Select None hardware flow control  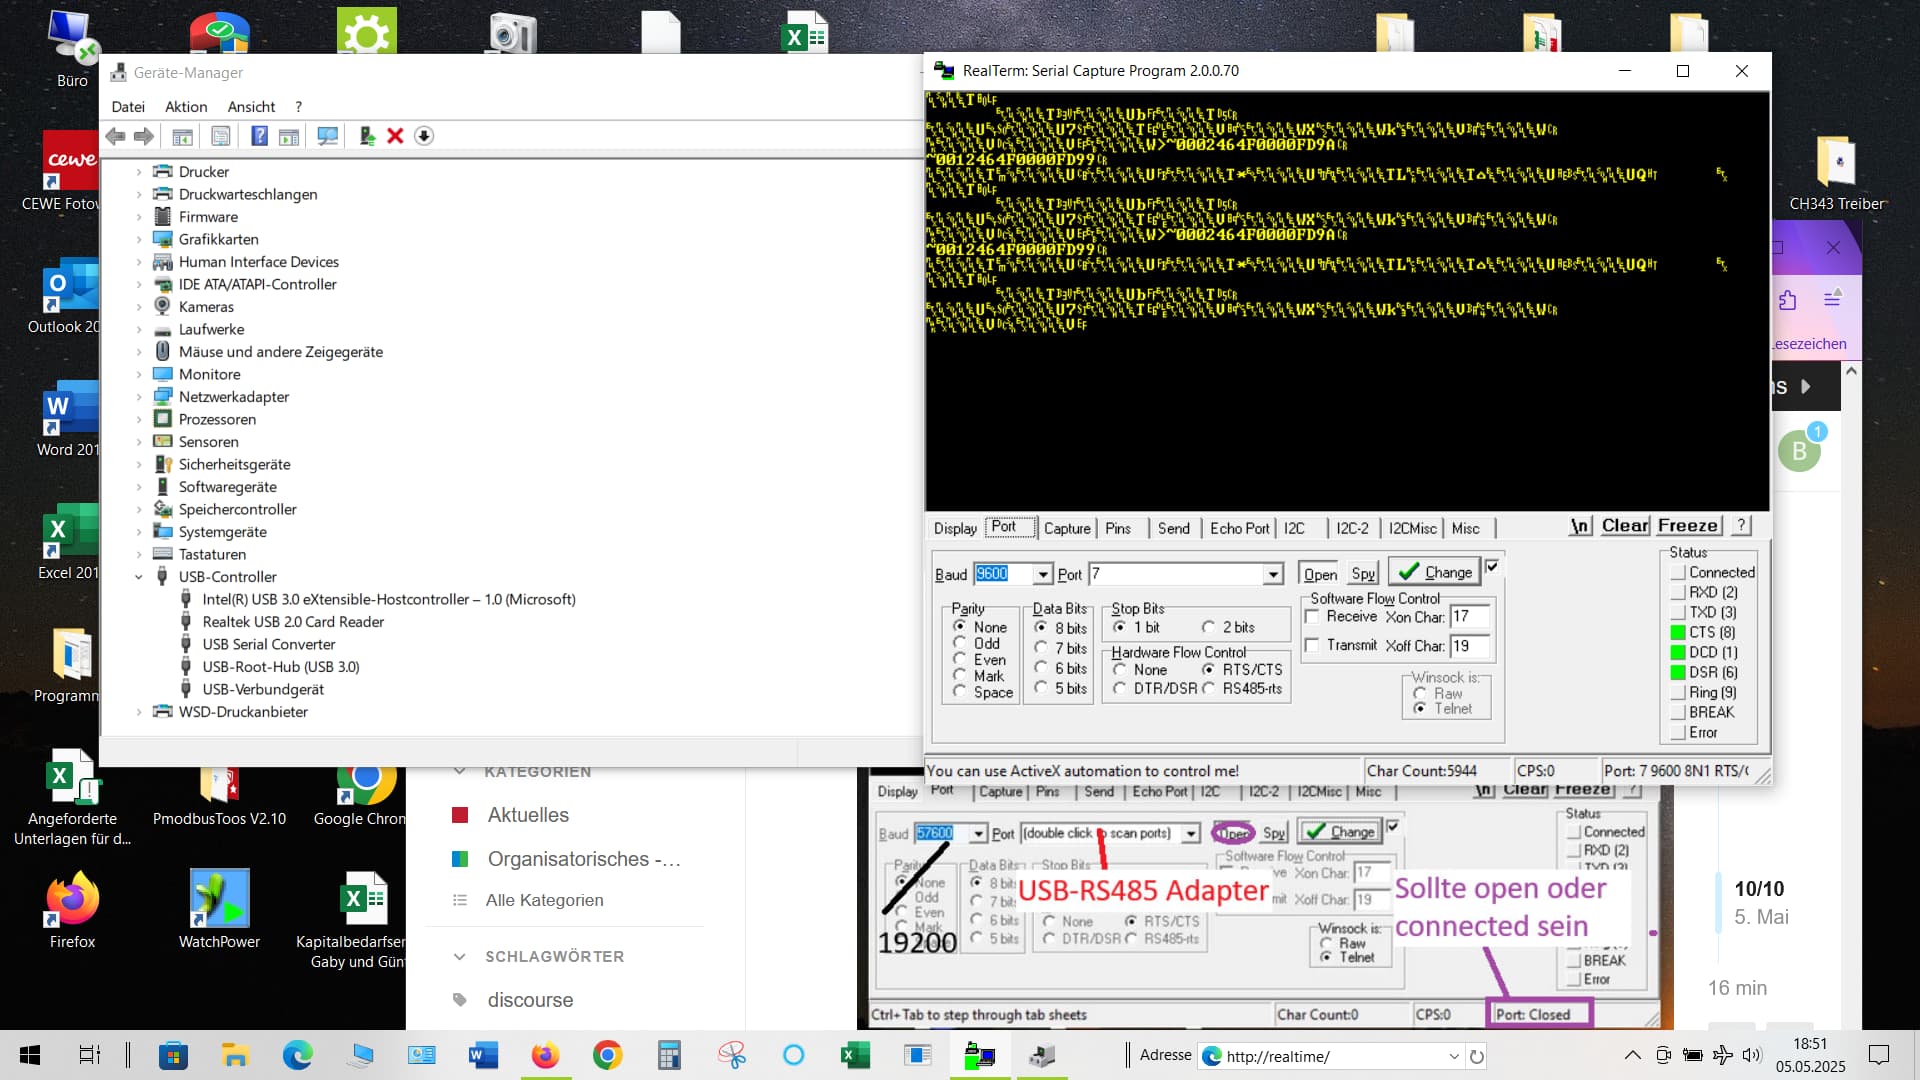click(1119, 669)
